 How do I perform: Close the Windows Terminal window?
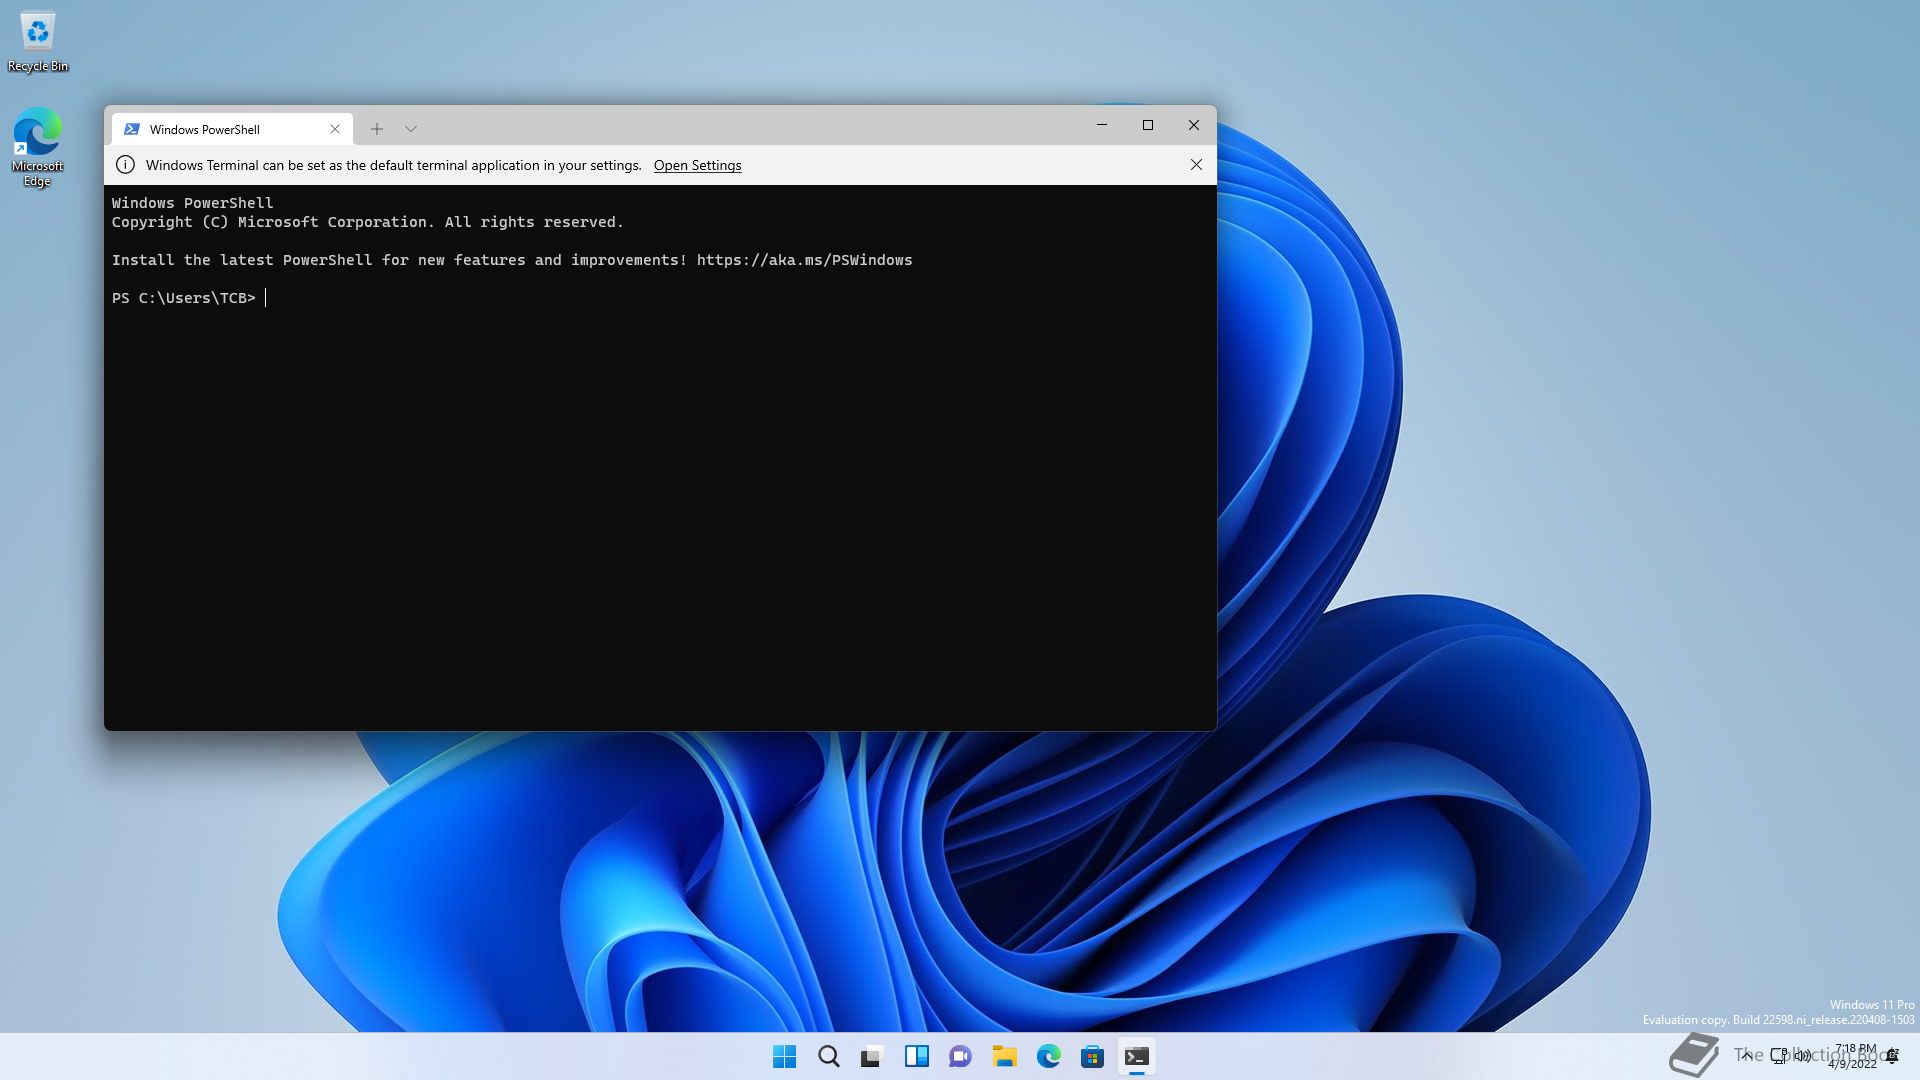point(1194,125)
